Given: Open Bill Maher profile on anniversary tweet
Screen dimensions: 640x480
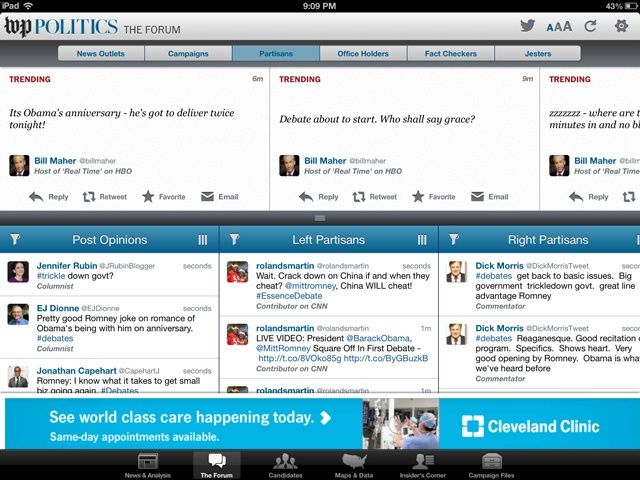Looking at the screenshot, I should coord(55,161).
